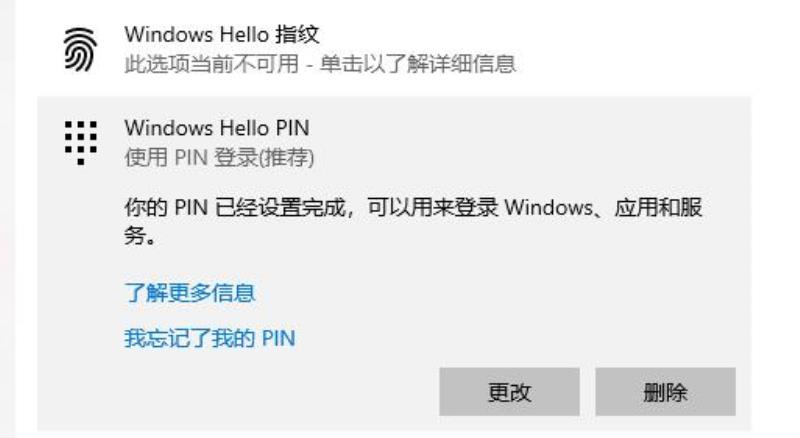The image size is (800, 438).
Task: Click empty gray area left of 更改 button
Action: [x=281, y=392]
